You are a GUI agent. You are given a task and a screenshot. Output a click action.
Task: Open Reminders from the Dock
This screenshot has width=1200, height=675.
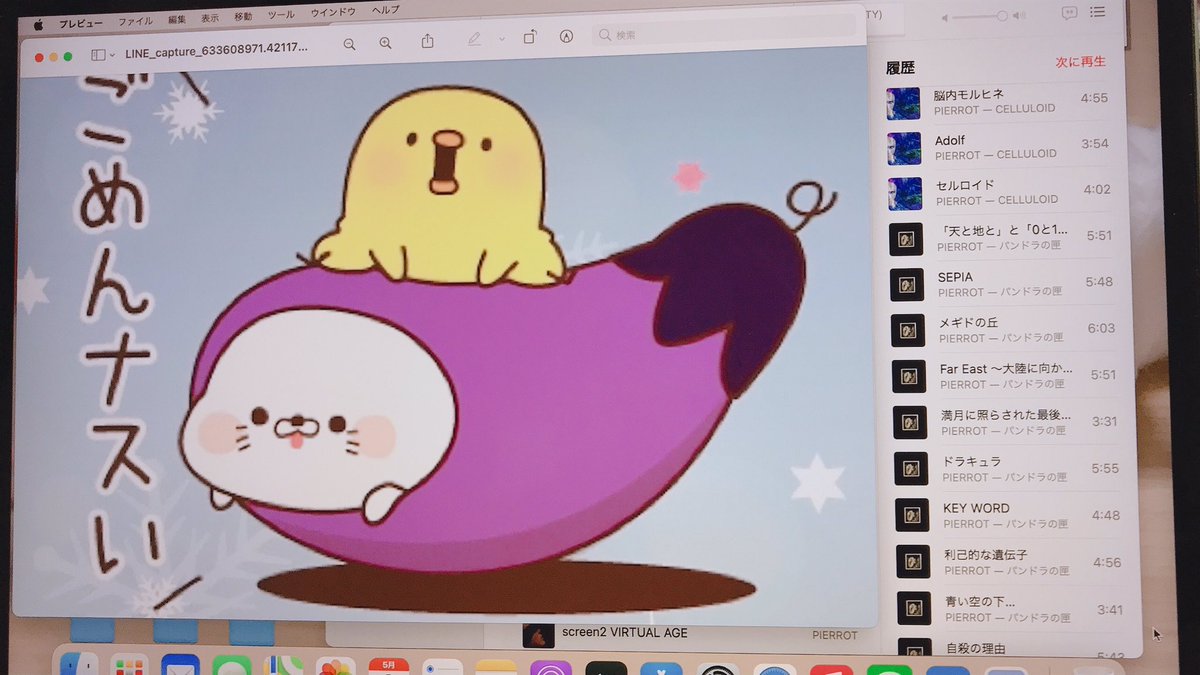coord(441,667)
